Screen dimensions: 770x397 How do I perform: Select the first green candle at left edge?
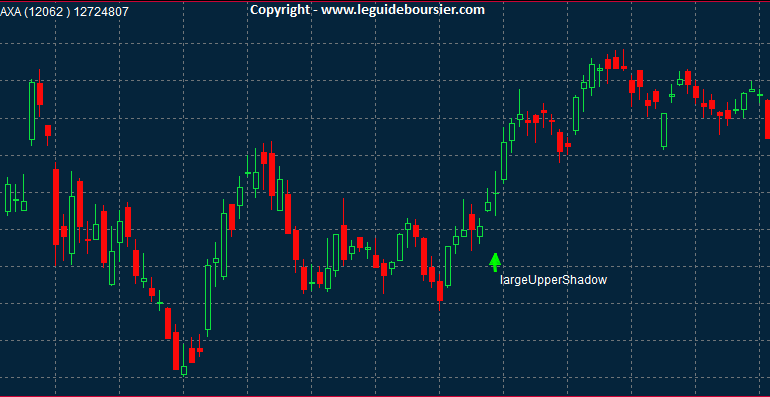[x=8, y=198]
